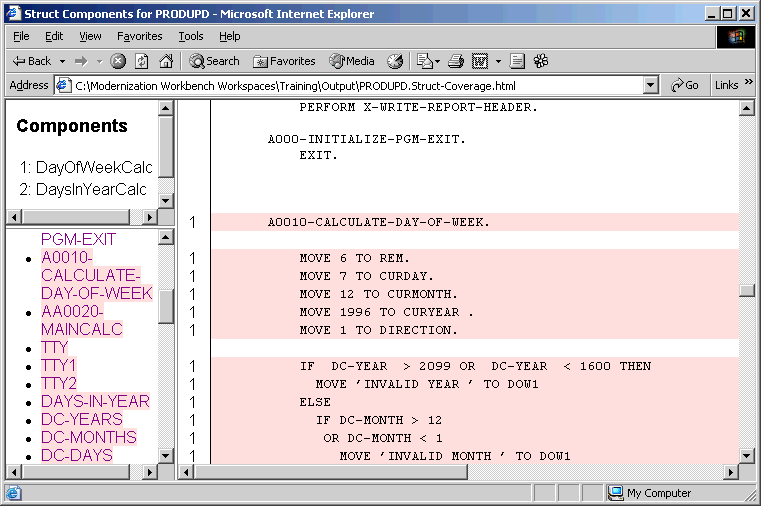This screenshot has width=761, height=506.
Task: Open the View menu
Action: [x=90, y=36]
